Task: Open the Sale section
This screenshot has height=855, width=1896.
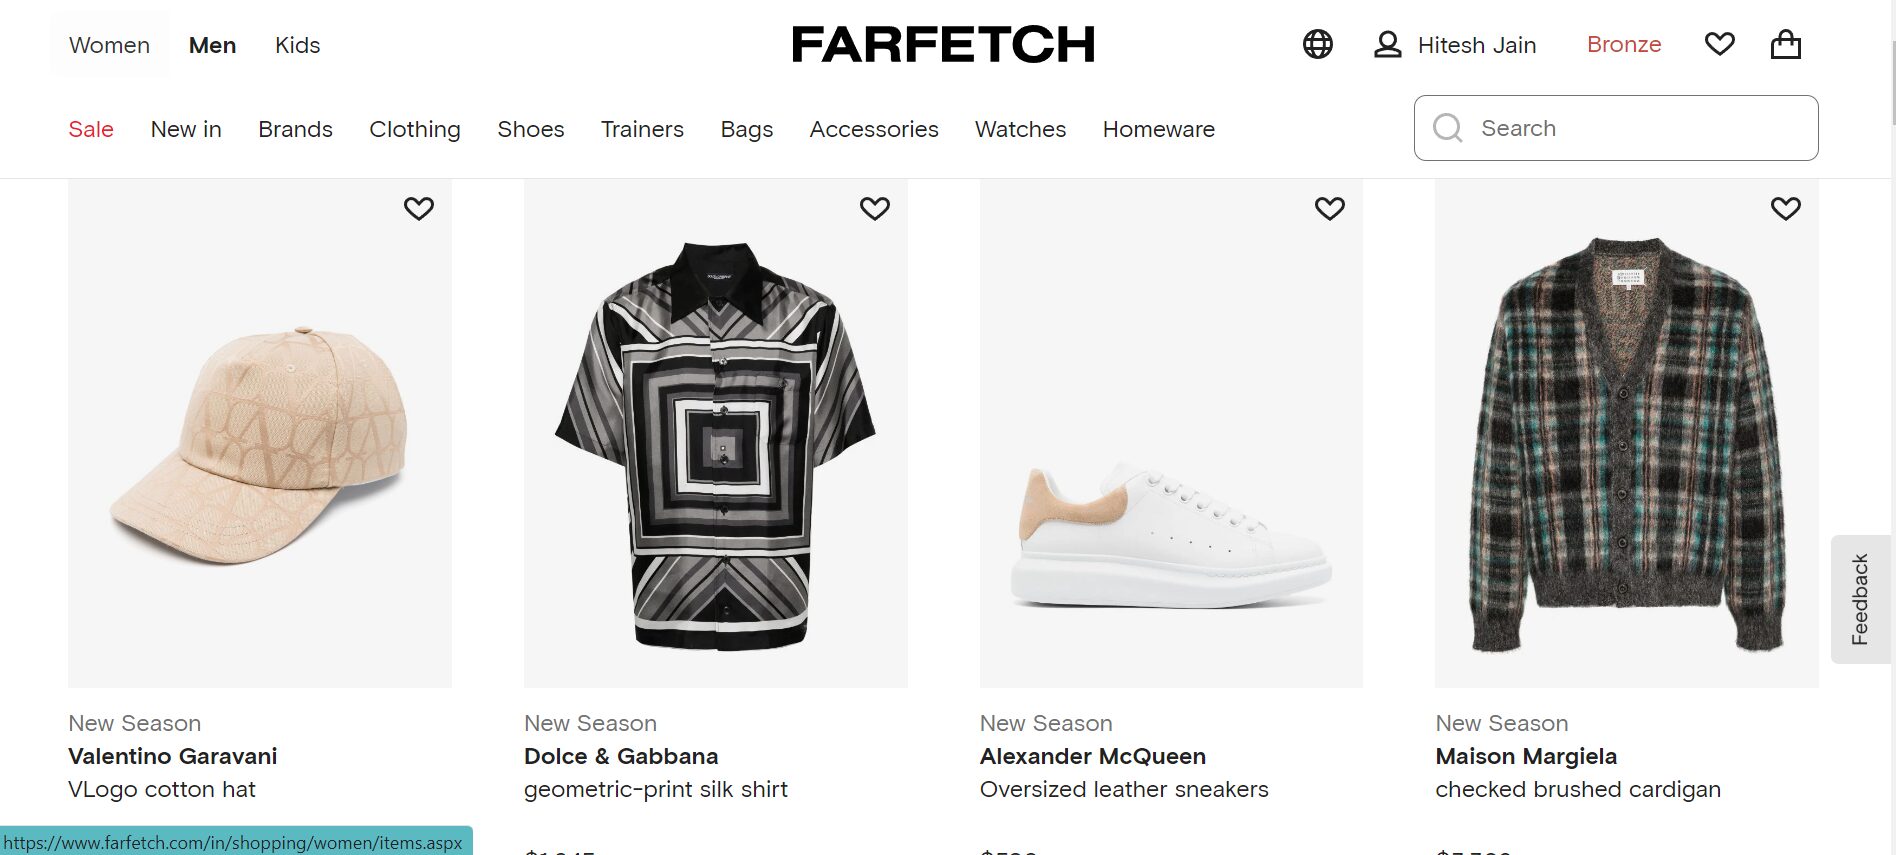Action: tap(91, 129)
